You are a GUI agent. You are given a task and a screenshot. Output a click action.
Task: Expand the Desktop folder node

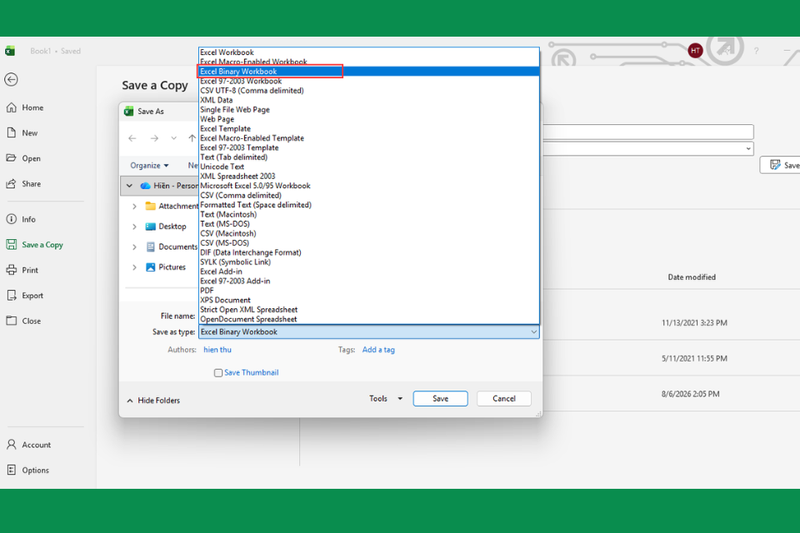click(134, 226)
